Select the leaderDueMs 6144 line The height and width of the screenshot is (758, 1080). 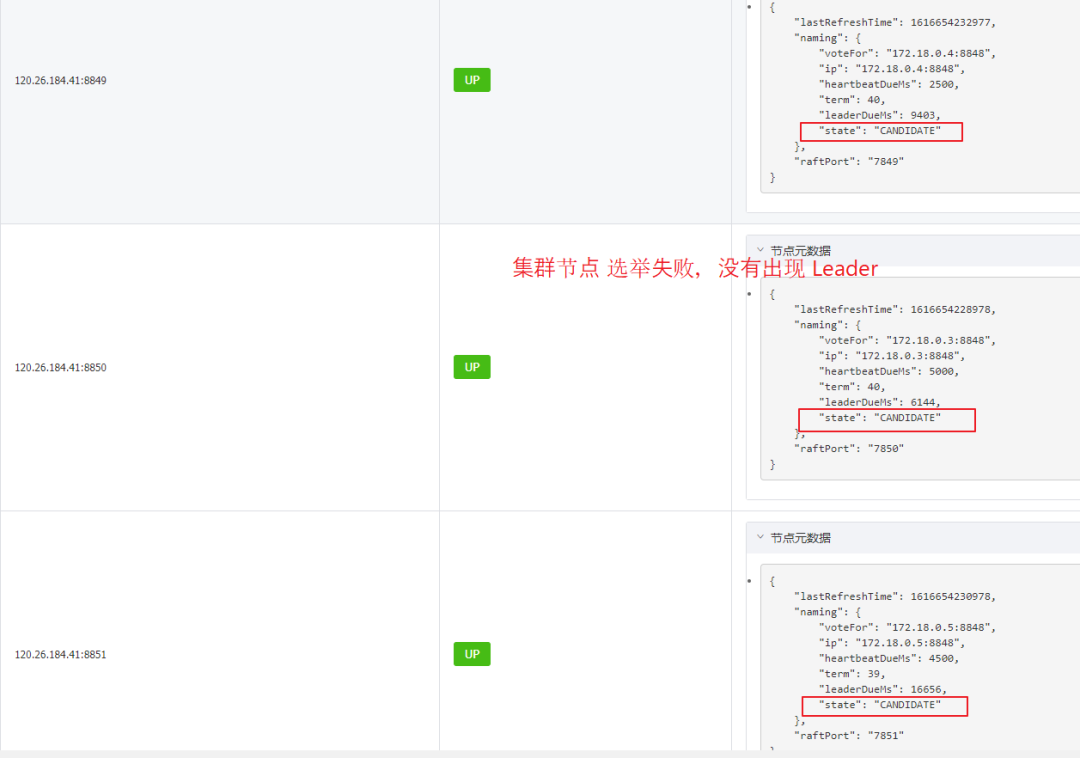point(880,403)
